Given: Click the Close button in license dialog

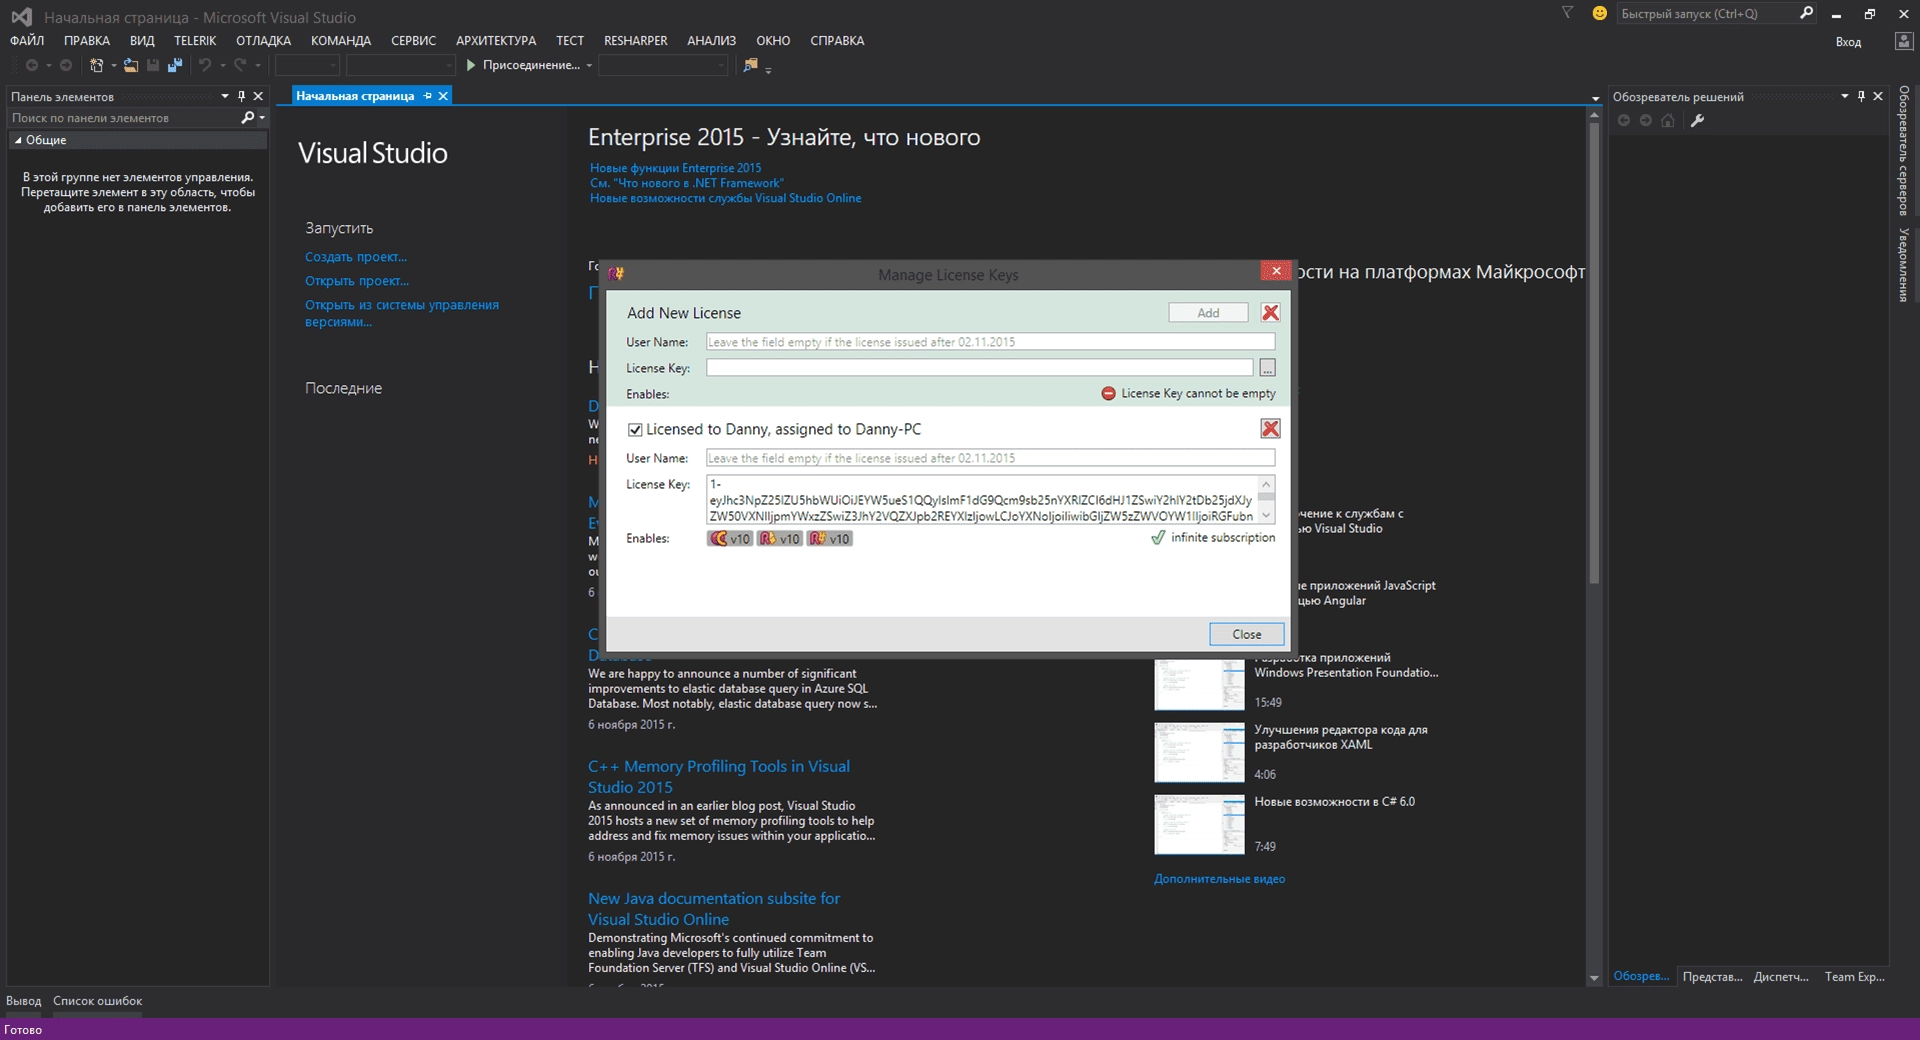Looking at the screenshot, I should (x=1246, y=634).
